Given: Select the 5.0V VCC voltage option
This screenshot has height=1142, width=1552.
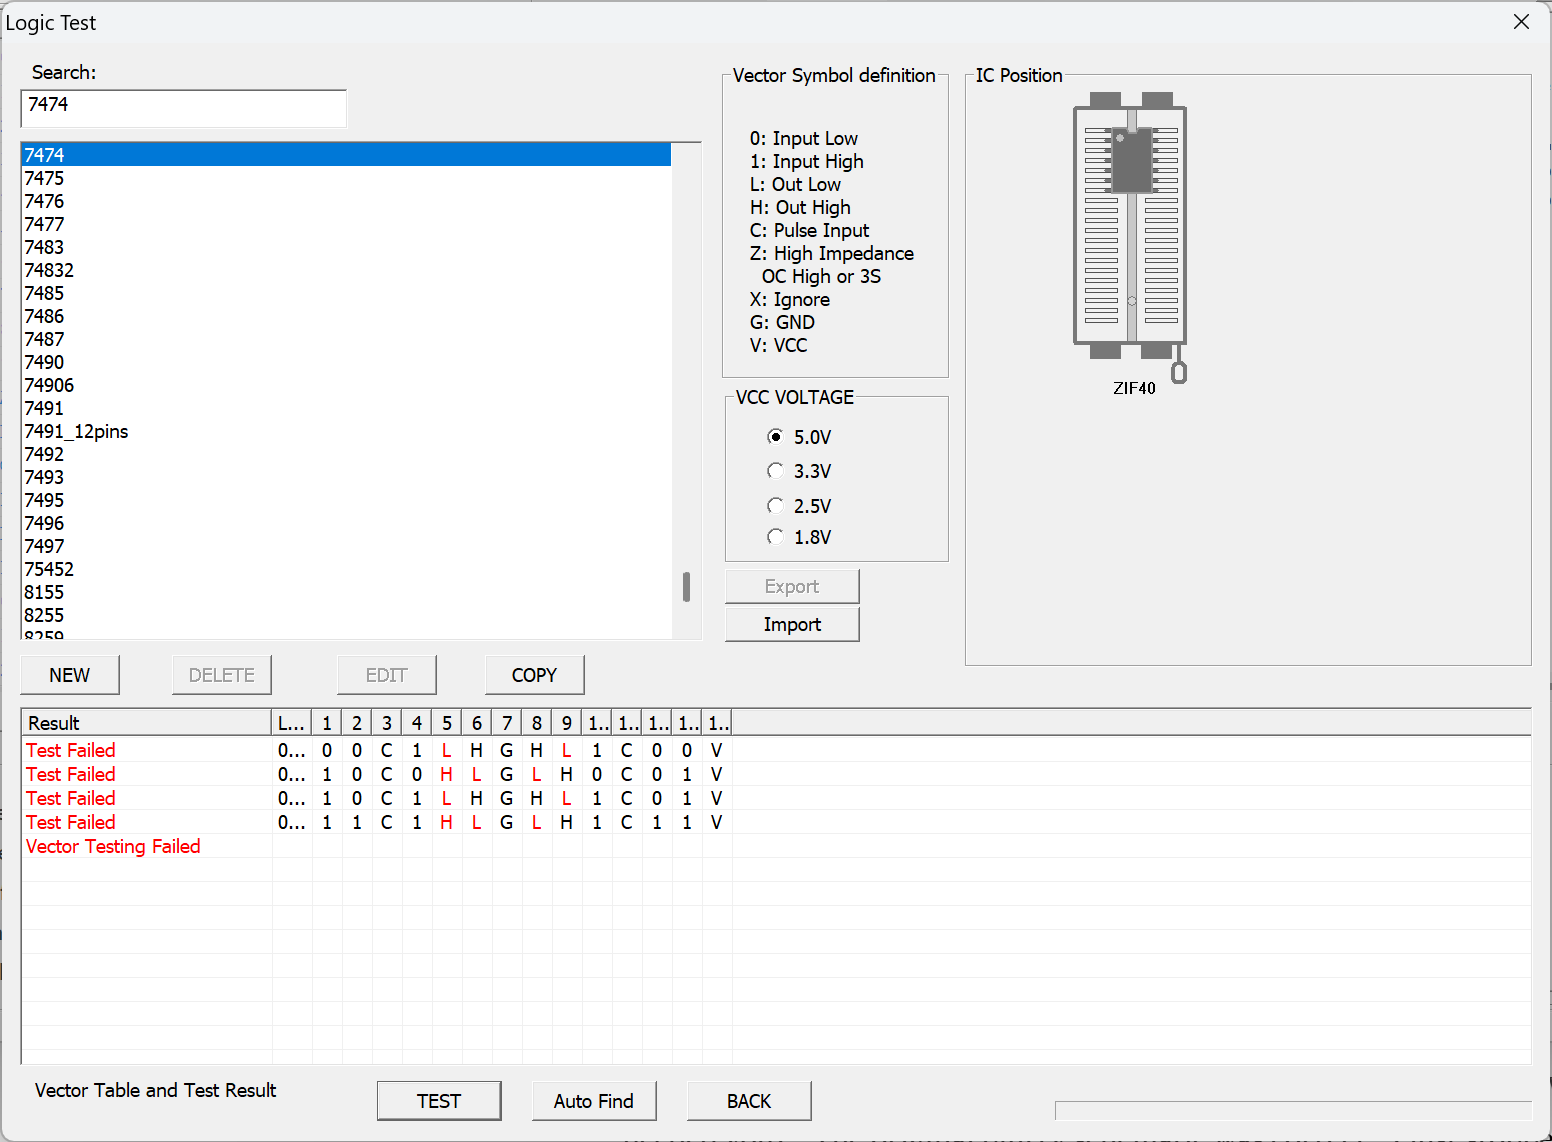Looking at the screenshot, I should click(x=775, y=437).
